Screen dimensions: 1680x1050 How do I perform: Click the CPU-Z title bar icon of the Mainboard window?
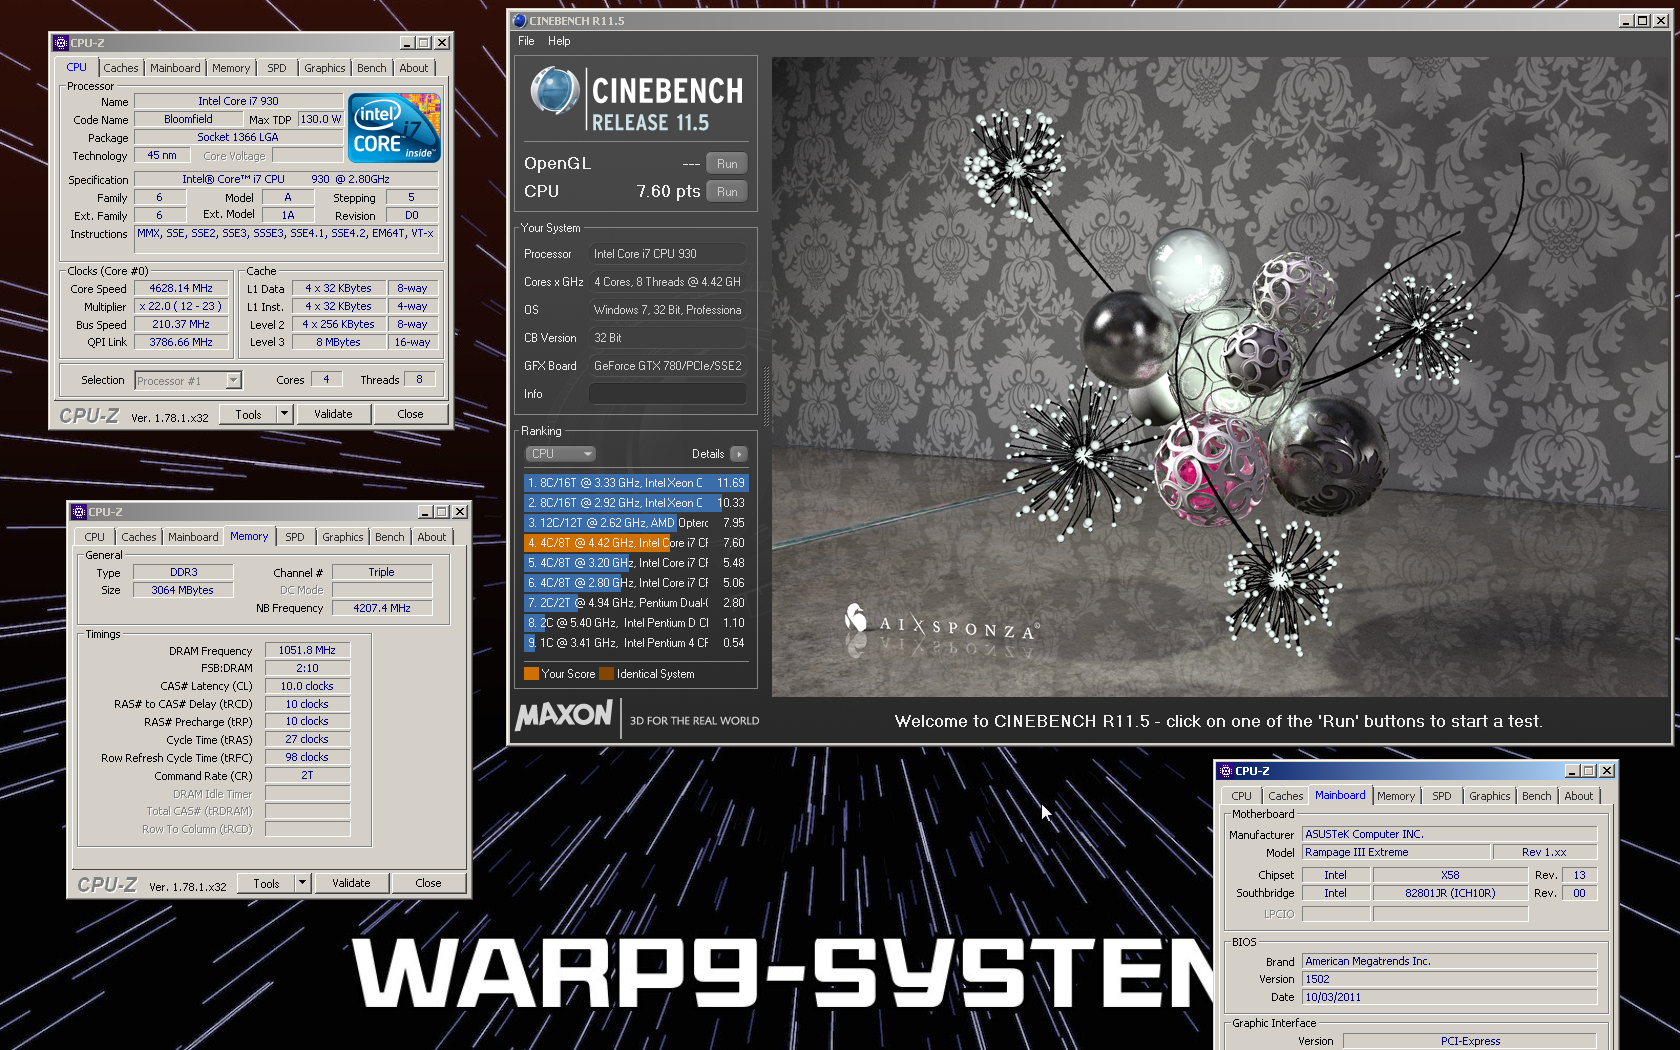tap(1226, 771)
